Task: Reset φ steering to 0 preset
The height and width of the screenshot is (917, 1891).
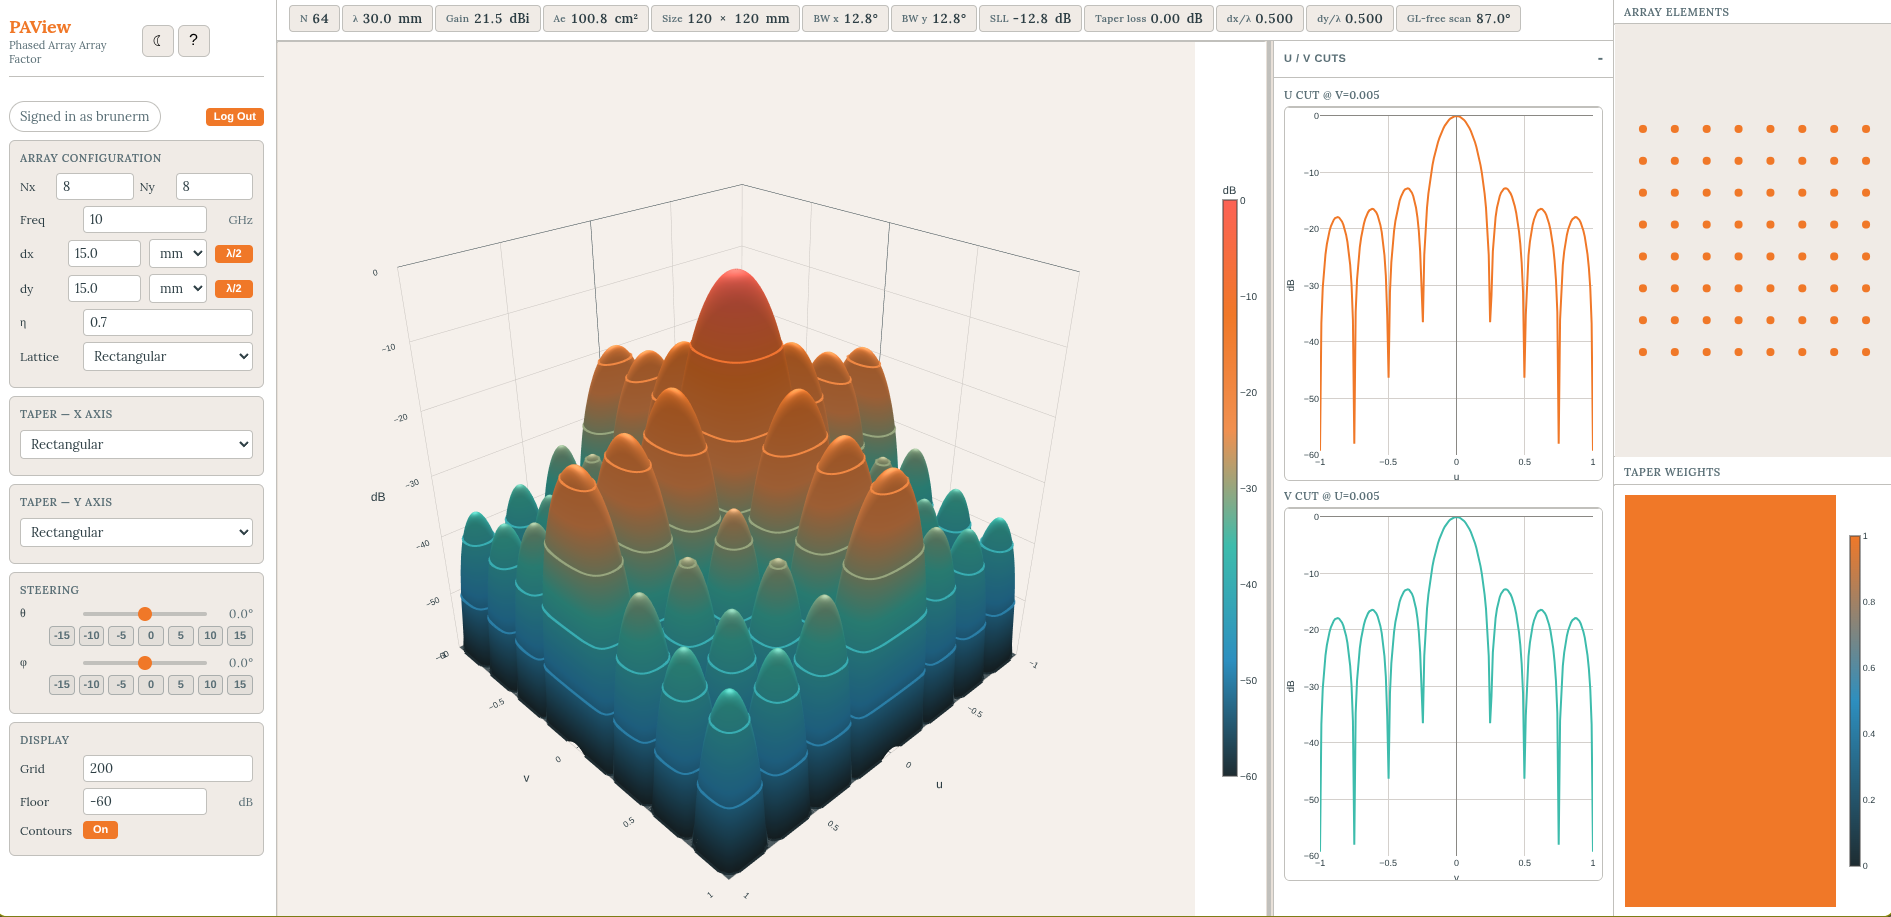Action: pyautogui.click(x=151, y=685)
